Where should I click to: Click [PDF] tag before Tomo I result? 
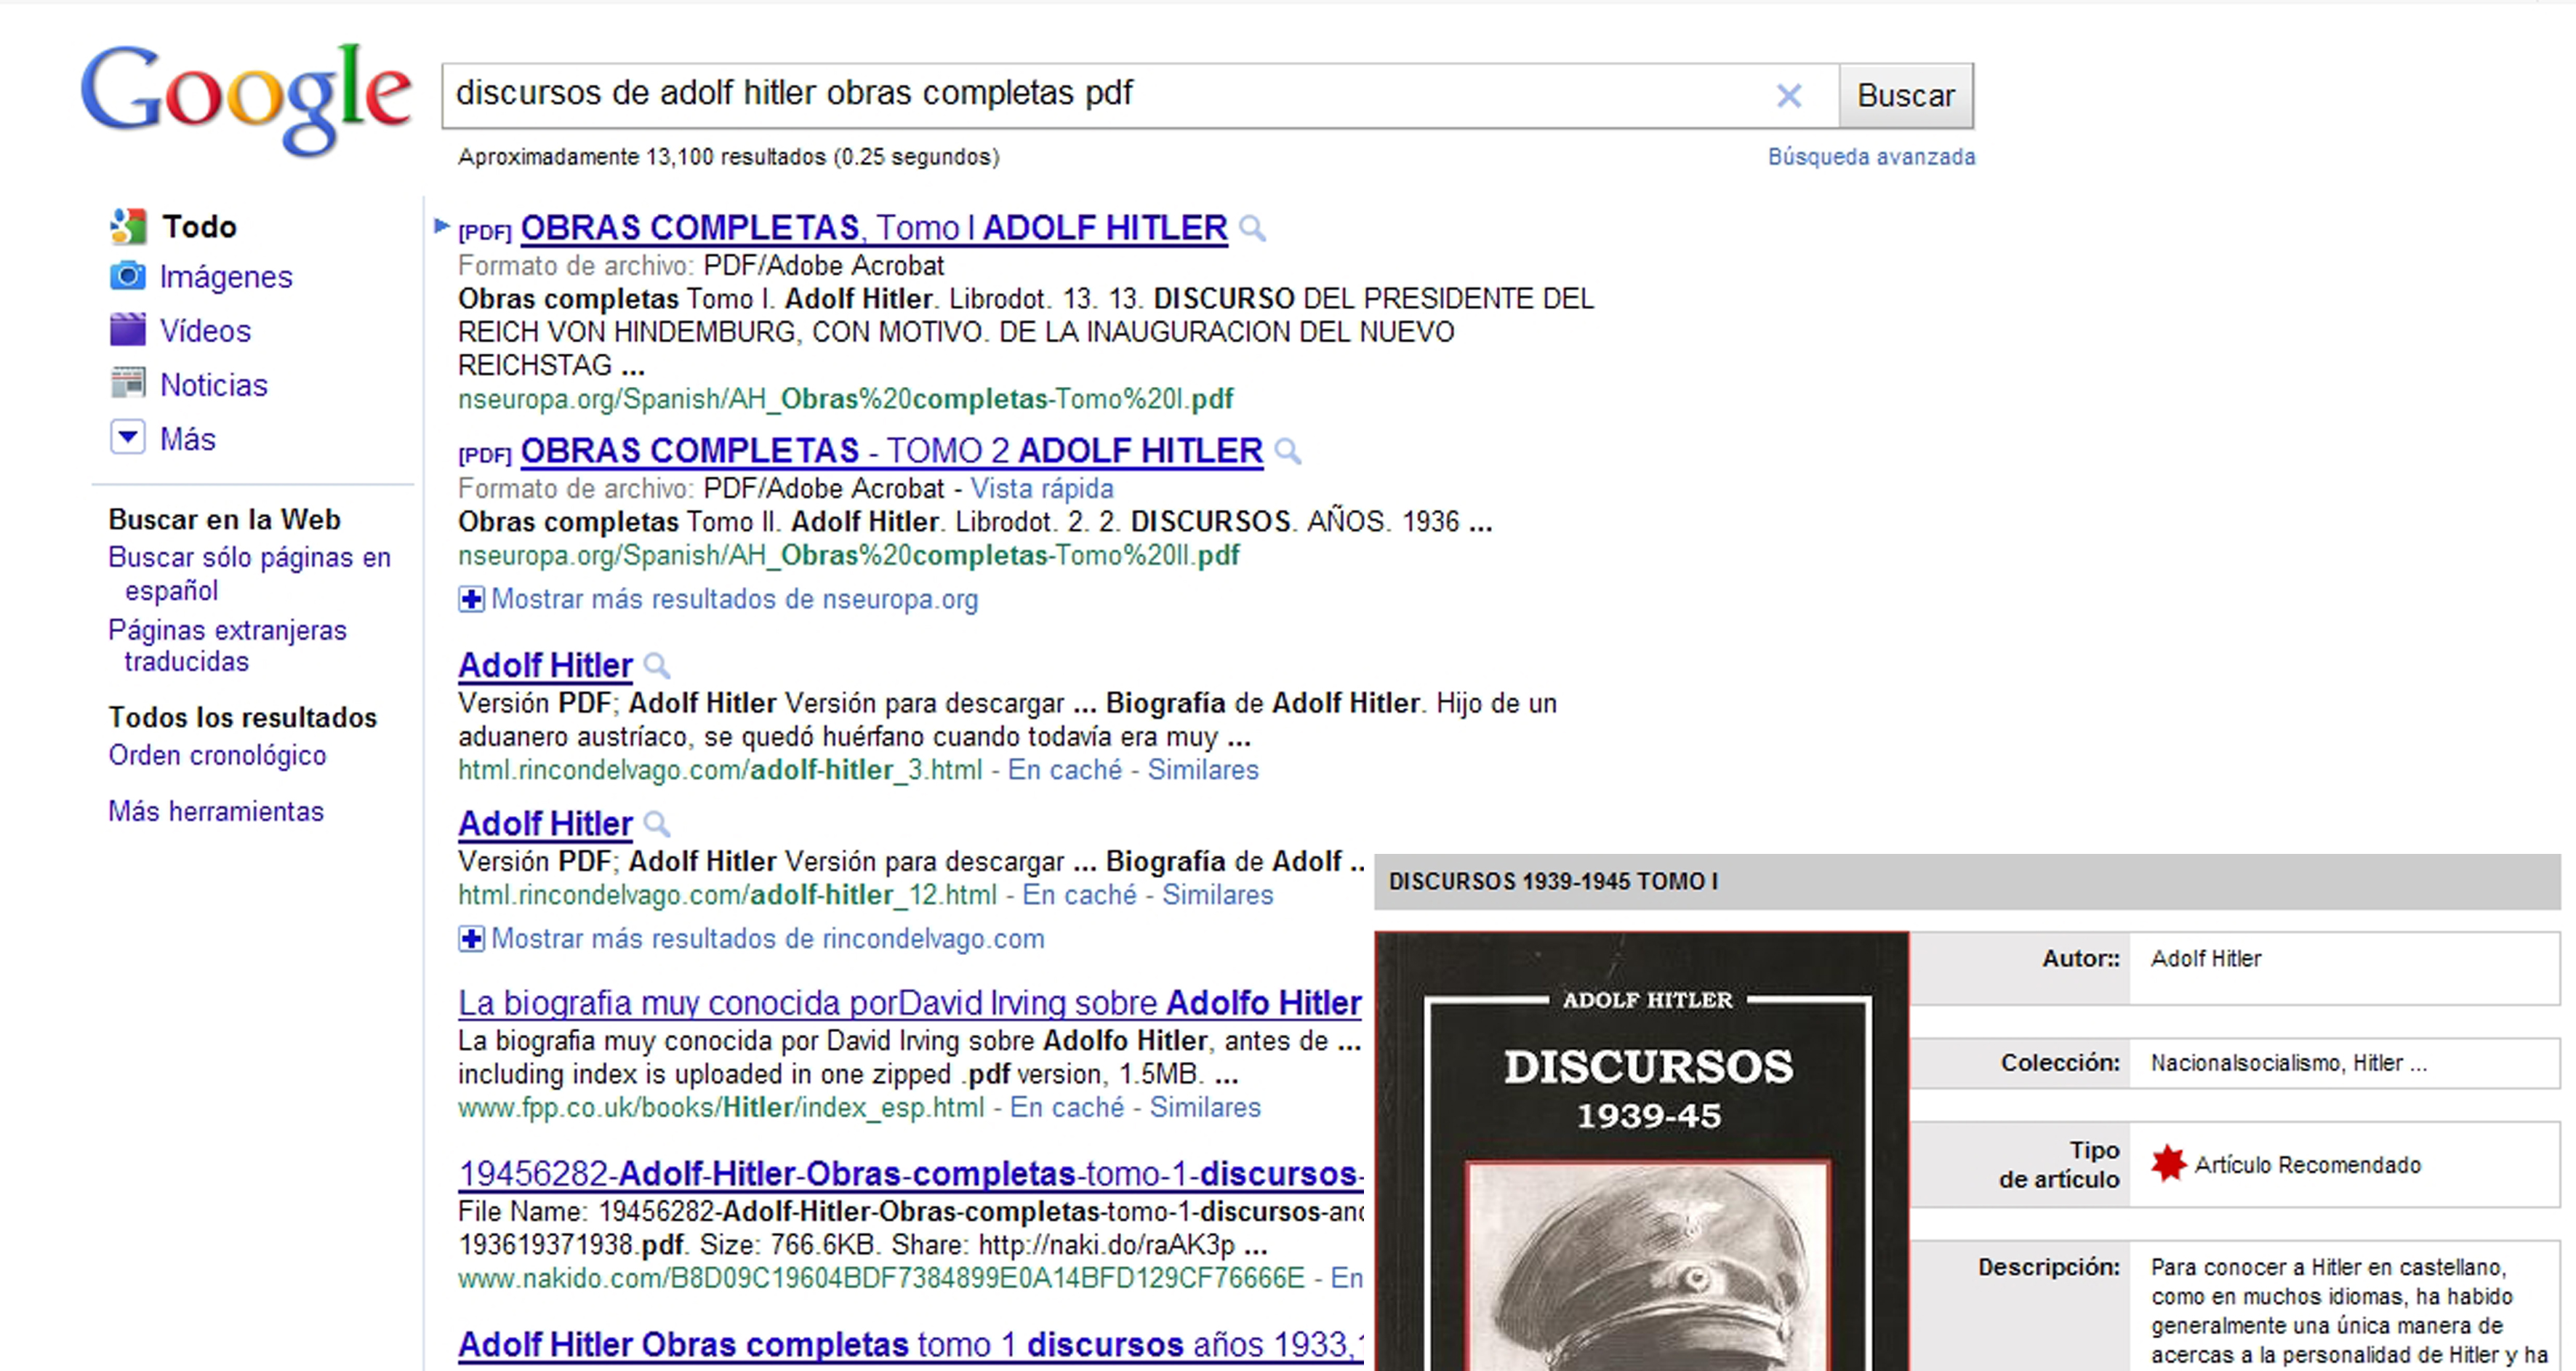(x=485, y=233)
